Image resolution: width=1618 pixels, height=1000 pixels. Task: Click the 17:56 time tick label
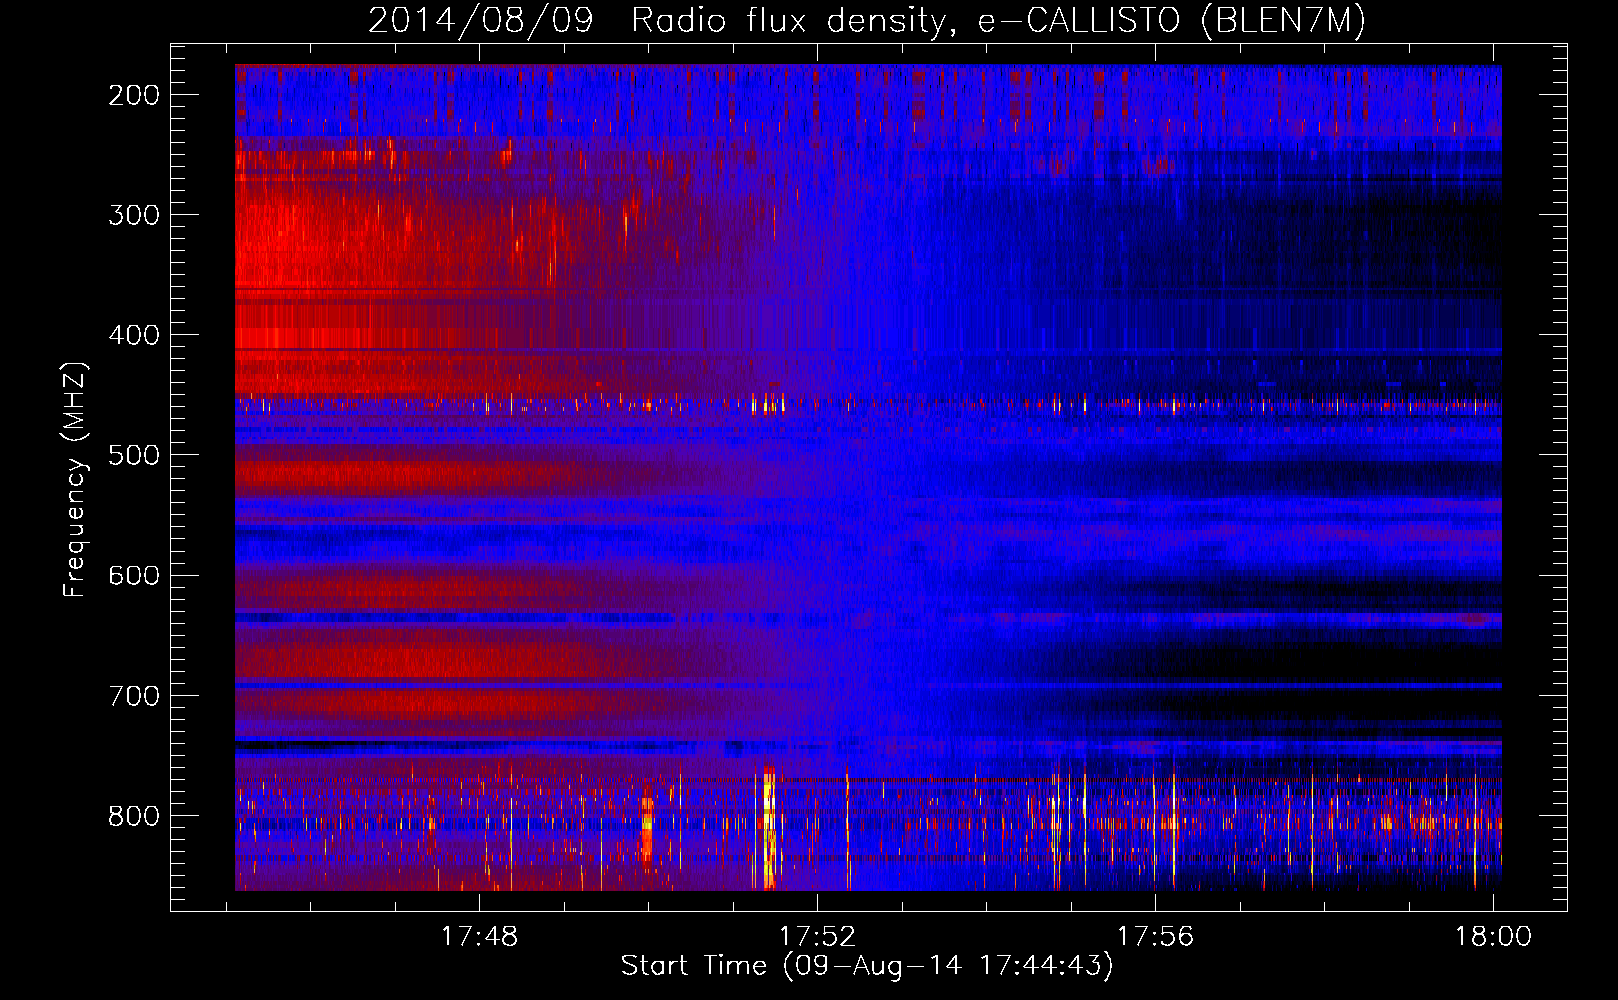pyautogui.click(x=1155, y=936)
